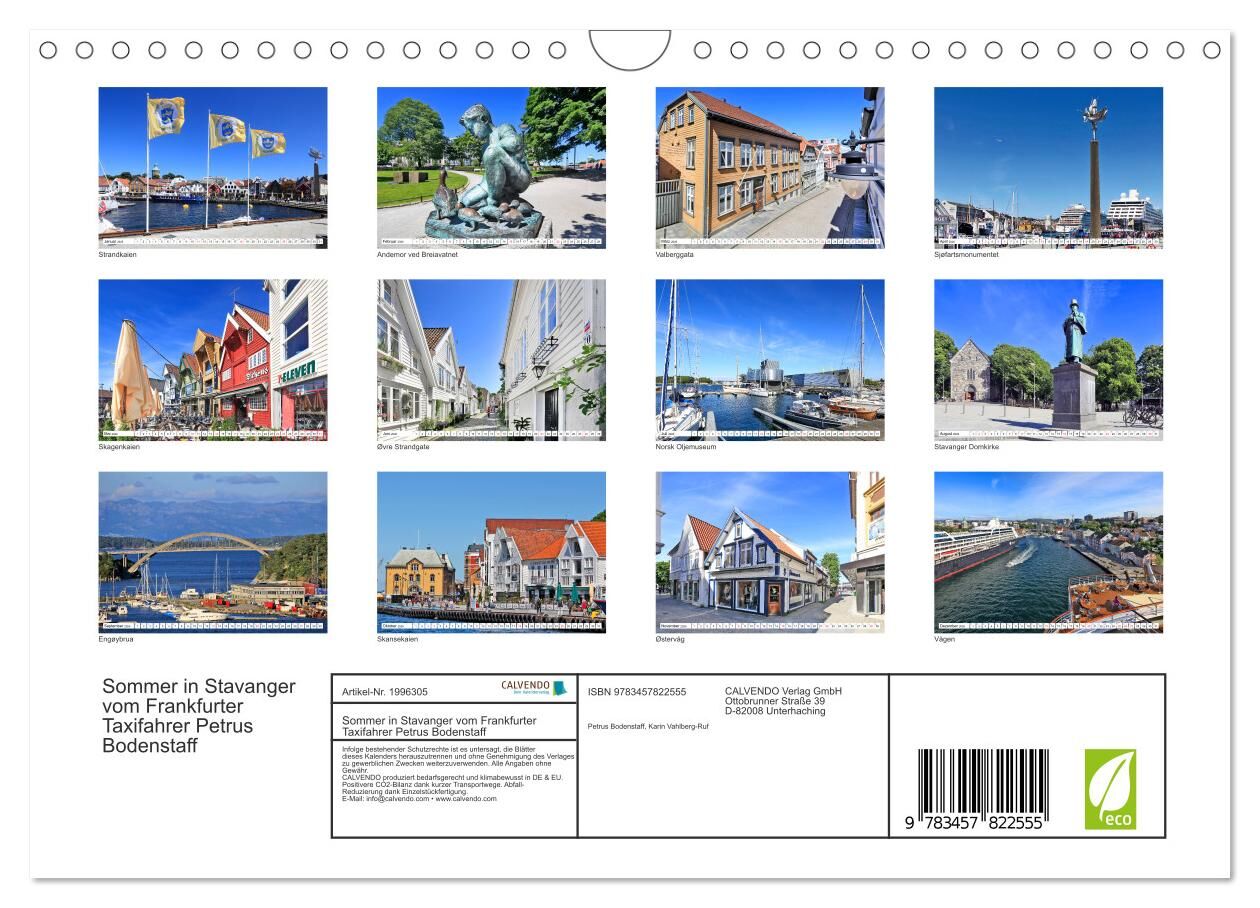Viewport: 1260px width, 908px height.
Task: Select the Sjøfartsmonumentet column photo
Action: coord(1048,167)
